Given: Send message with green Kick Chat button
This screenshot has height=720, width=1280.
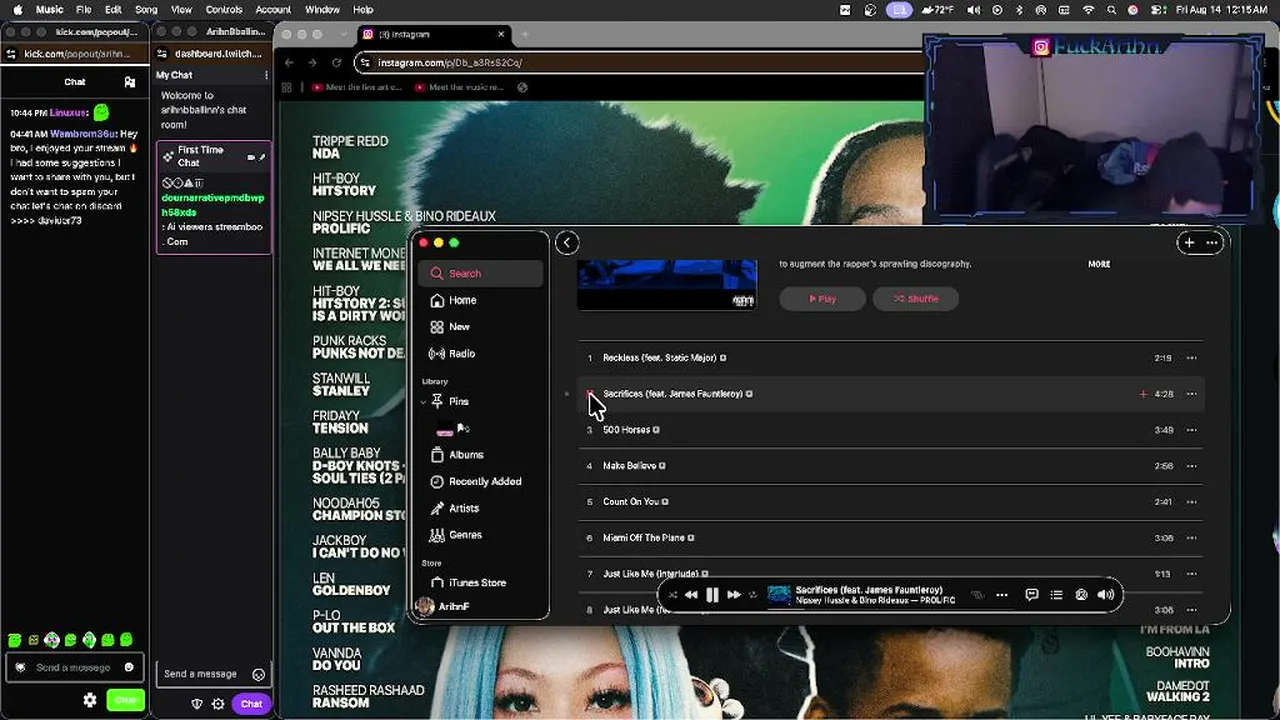Looking at the screenshot, I should coord(126,701).
